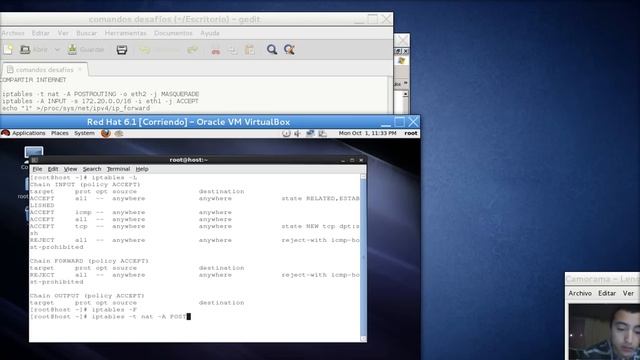Open the Camorama Ver menu
The width and height of the screenshot is (640, 360).
pos(628,293)
